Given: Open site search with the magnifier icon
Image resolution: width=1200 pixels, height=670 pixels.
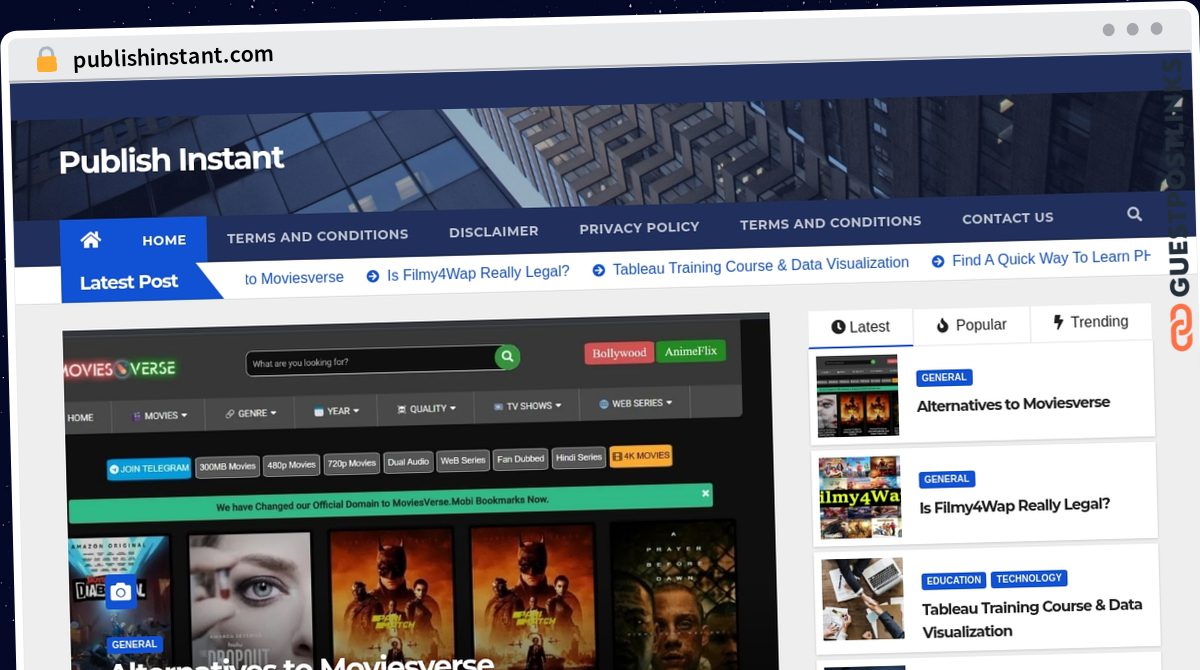Looking at the screenshot, I should pyautogui.click(x=1134, y=214).
